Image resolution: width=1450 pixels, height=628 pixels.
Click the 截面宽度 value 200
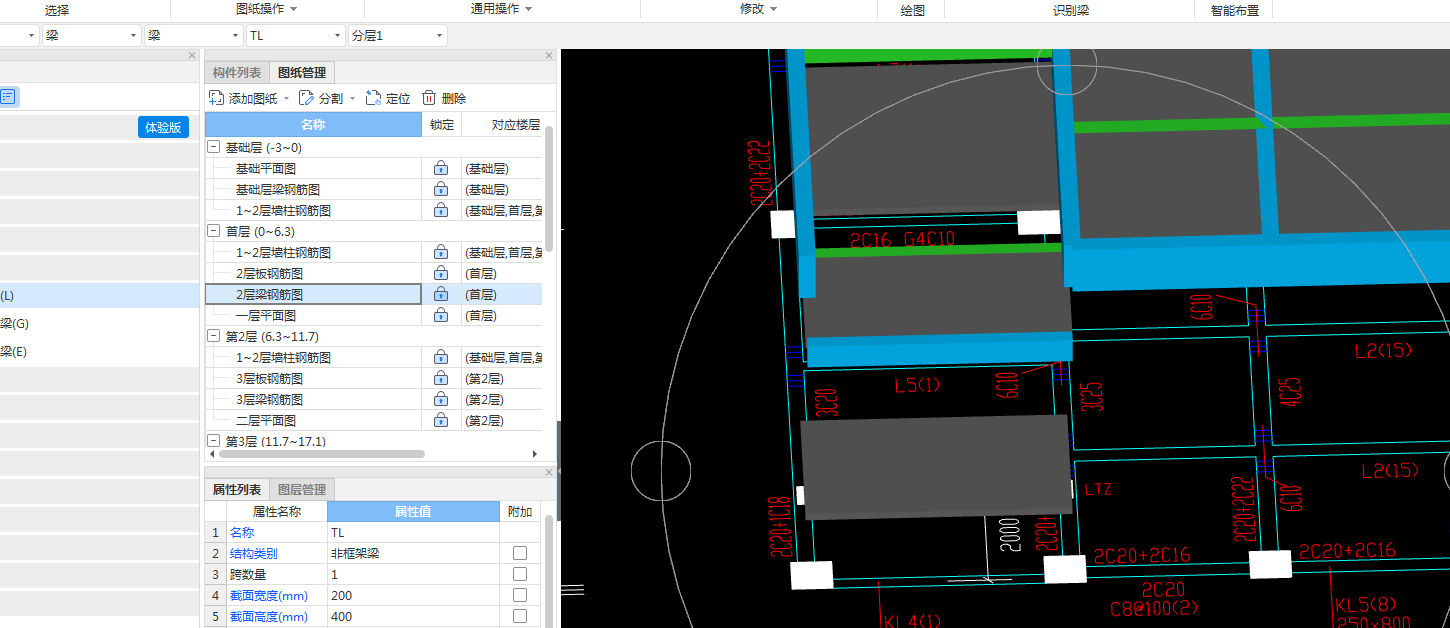(413, 595)
